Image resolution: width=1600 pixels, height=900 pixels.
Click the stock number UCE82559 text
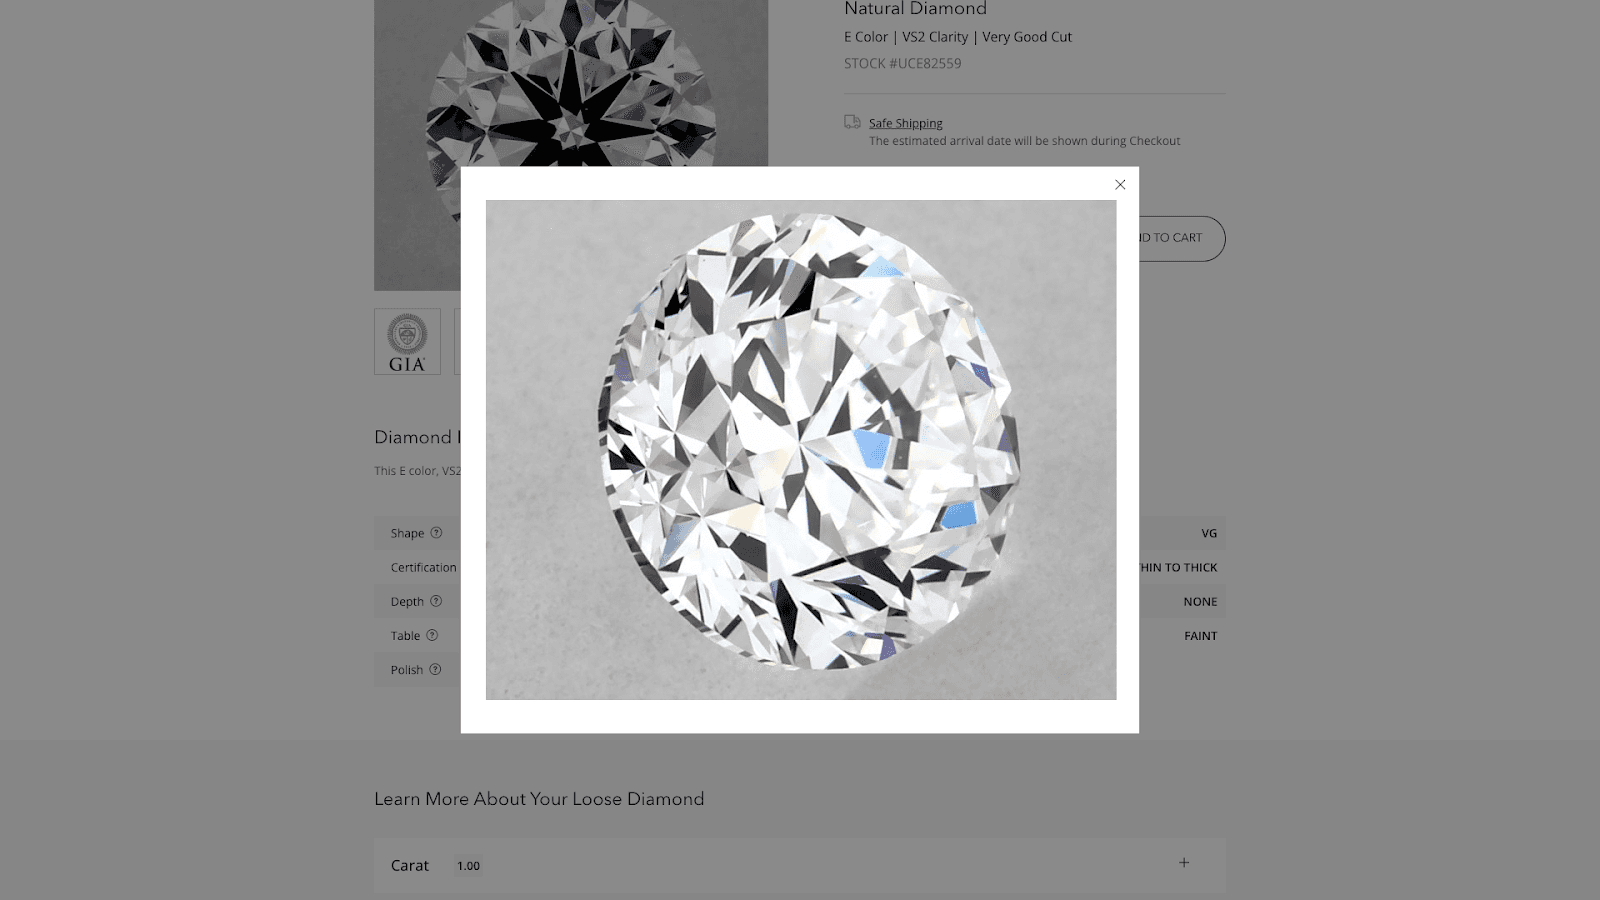click(x=903, y=63)
